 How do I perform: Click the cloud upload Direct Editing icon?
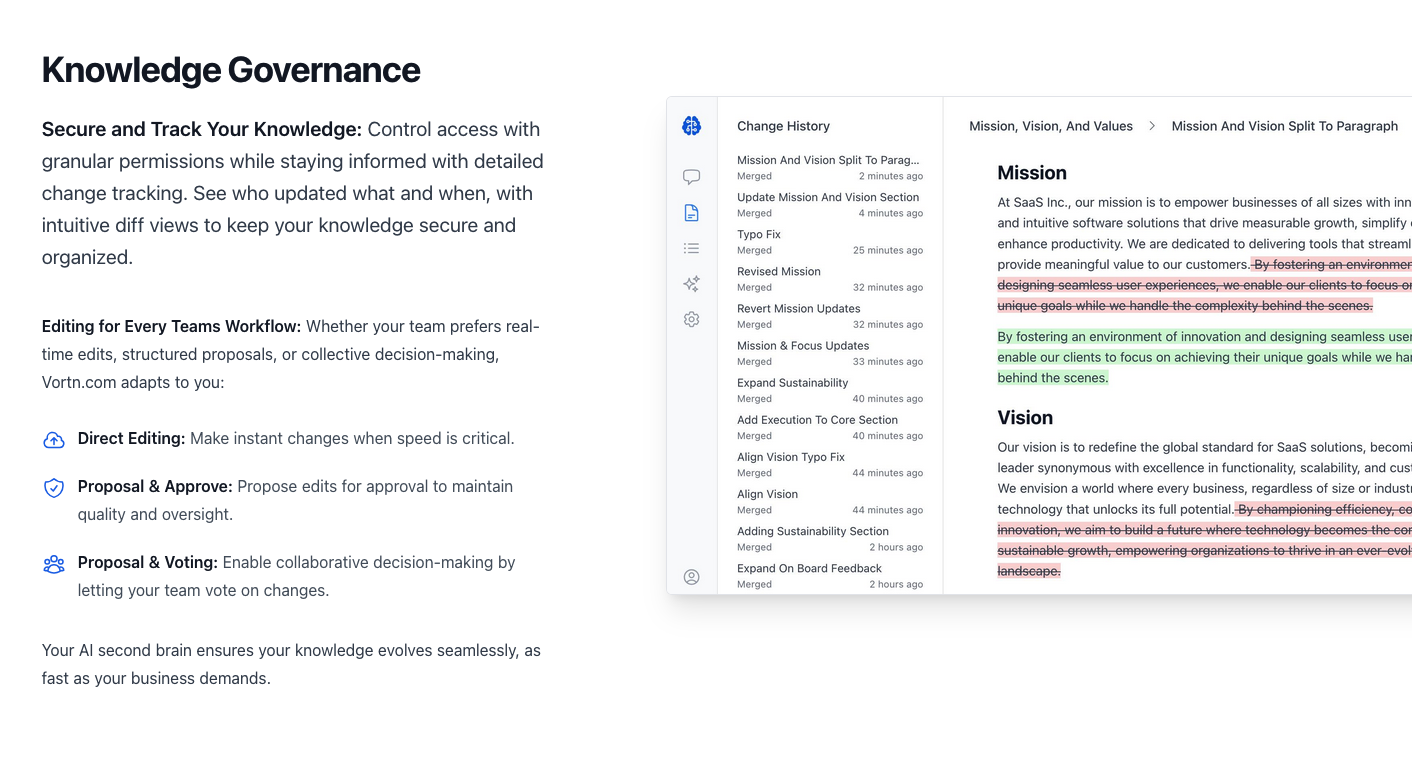[x=54, y=440]
